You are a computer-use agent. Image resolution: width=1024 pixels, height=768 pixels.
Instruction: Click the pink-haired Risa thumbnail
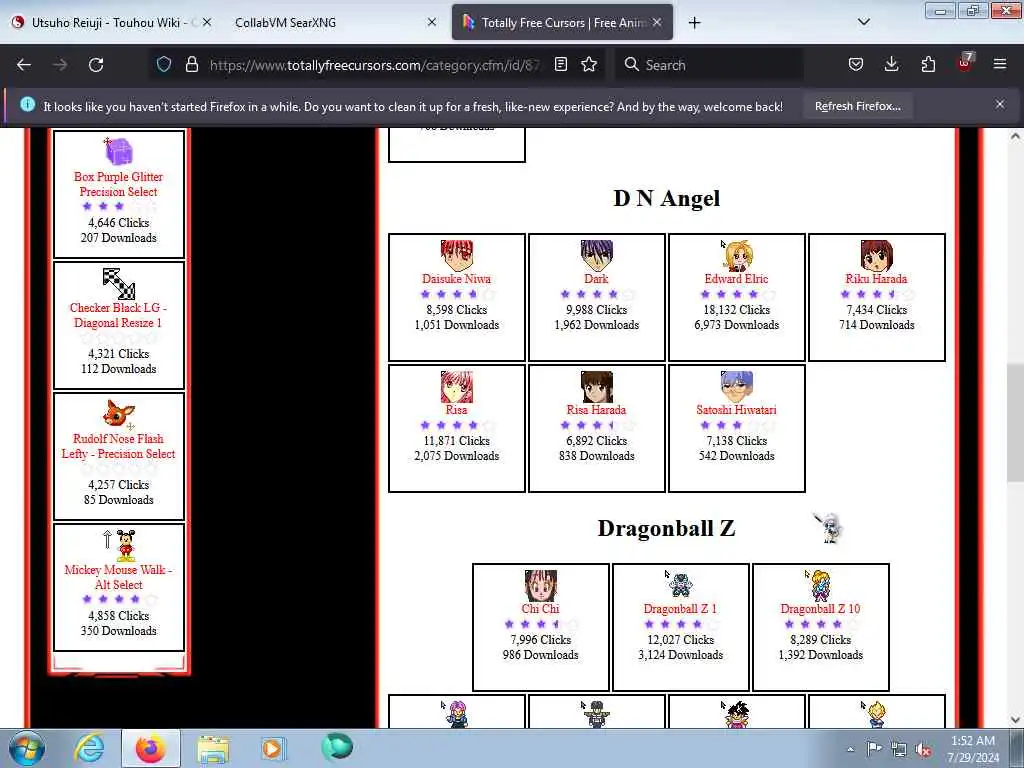pyautogui.click(x=456, y=387)
